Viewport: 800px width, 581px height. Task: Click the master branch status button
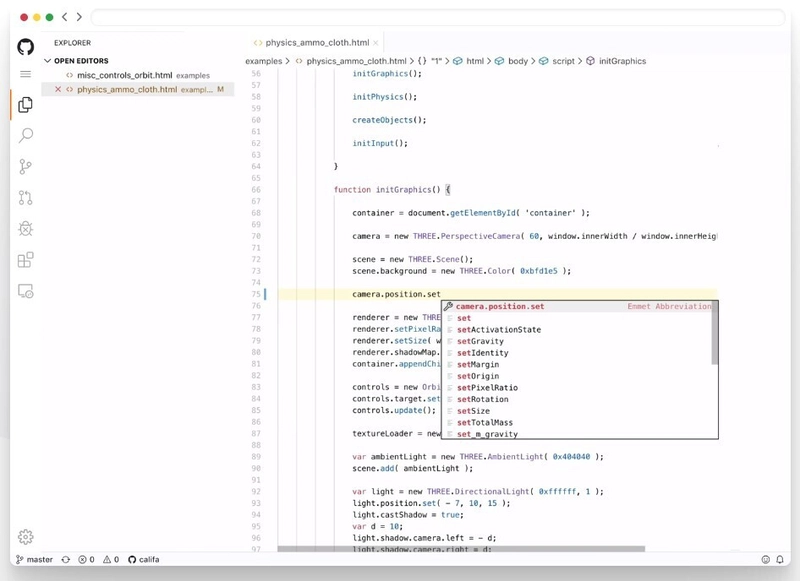35,560
